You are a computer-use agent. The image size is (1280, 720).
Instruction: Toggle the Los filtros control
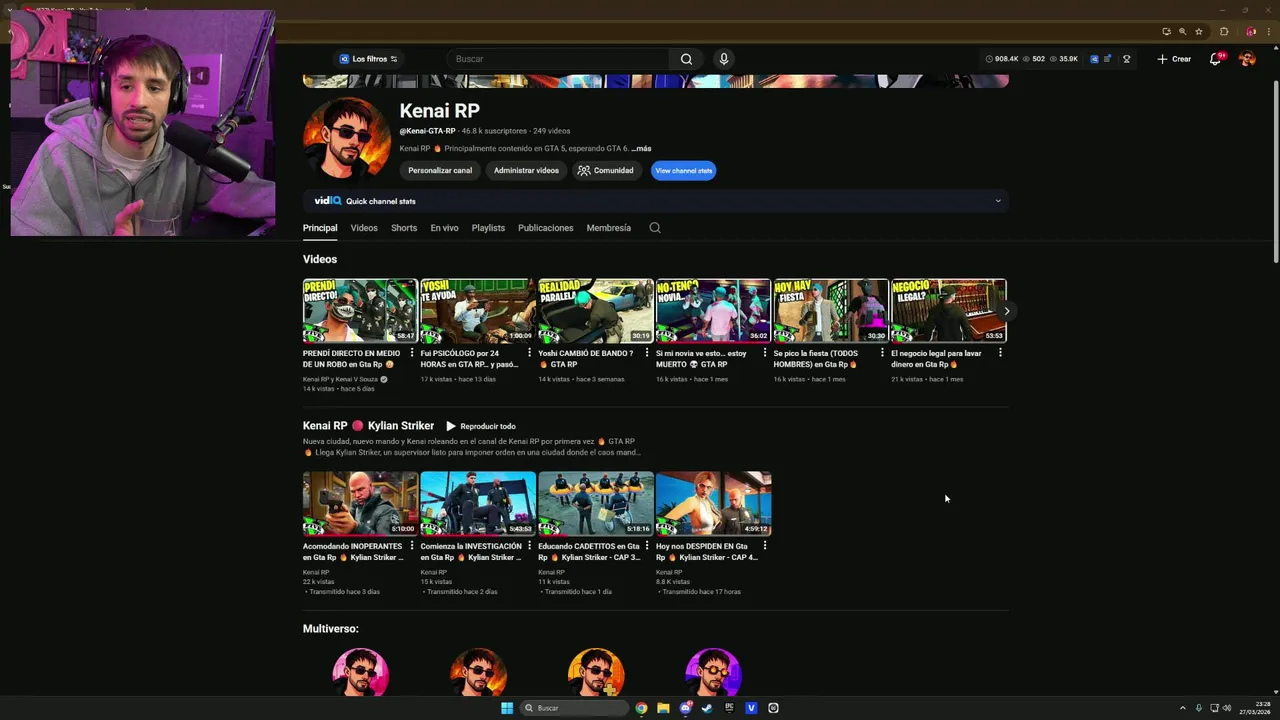coord(368,59)
